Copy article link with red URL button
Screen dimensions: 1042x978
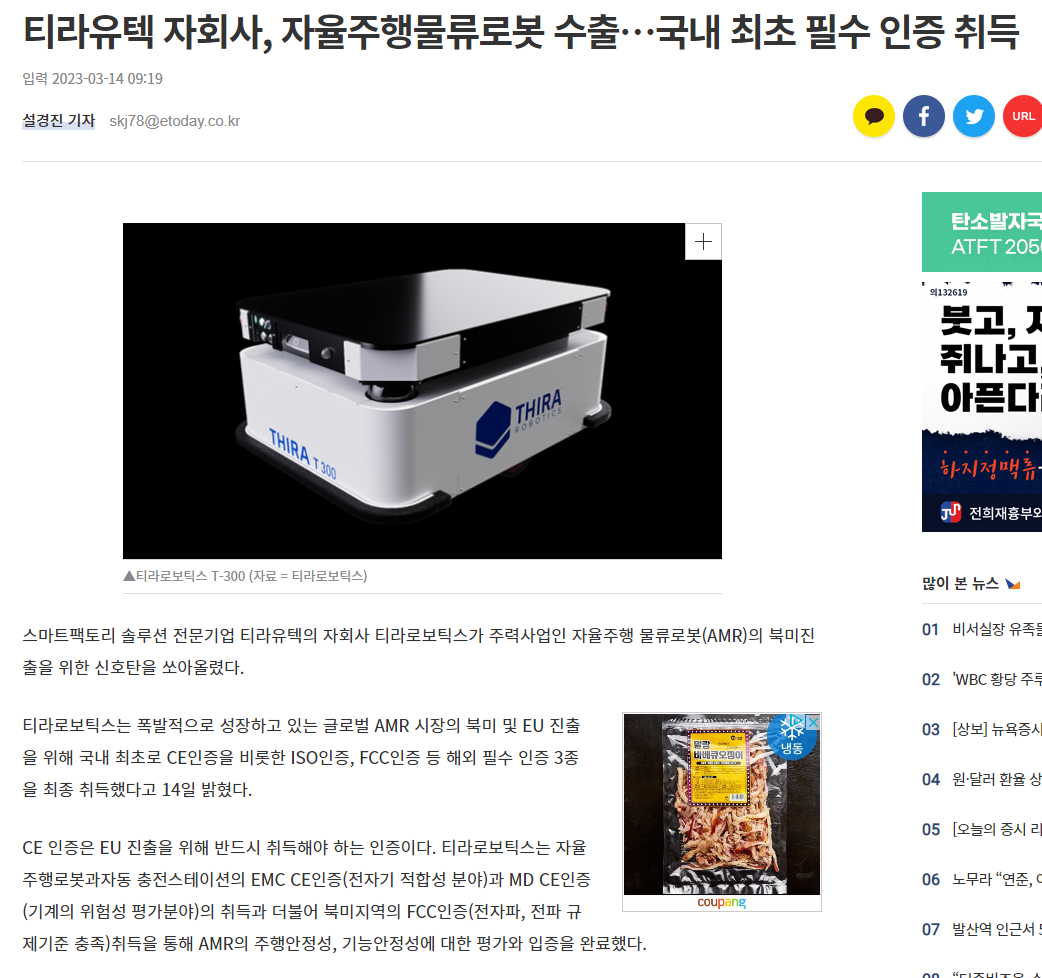[x=1022, y=116]
